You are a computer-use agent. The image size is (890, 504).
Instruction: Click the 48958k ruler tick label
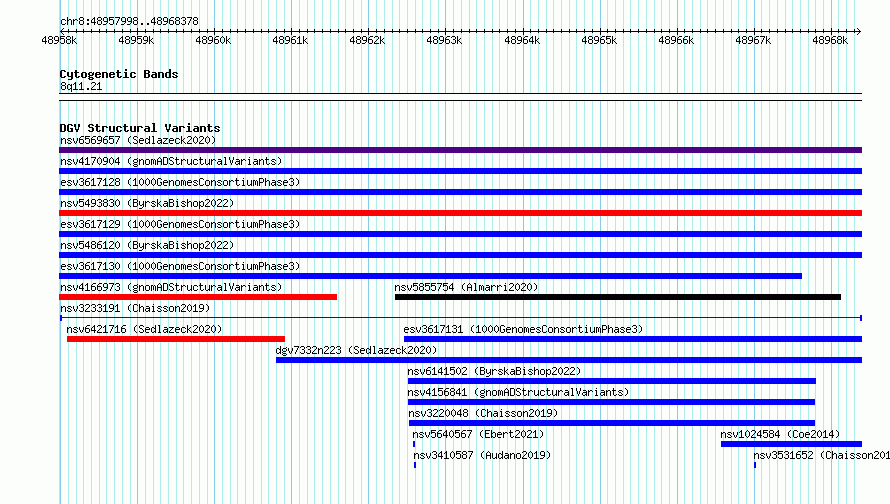pyautogui.click(x=59, y=40)
